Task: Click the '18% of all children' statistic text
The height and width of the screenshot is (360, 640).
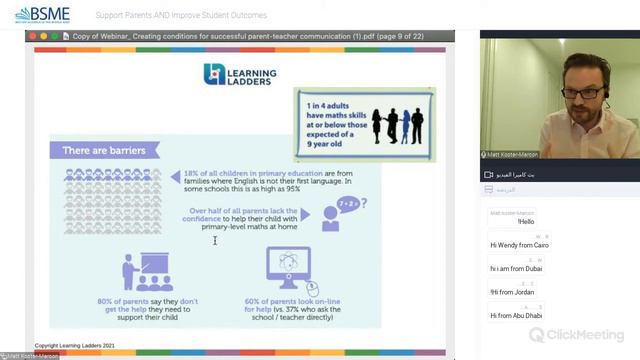Action: [x=268, y=181]
